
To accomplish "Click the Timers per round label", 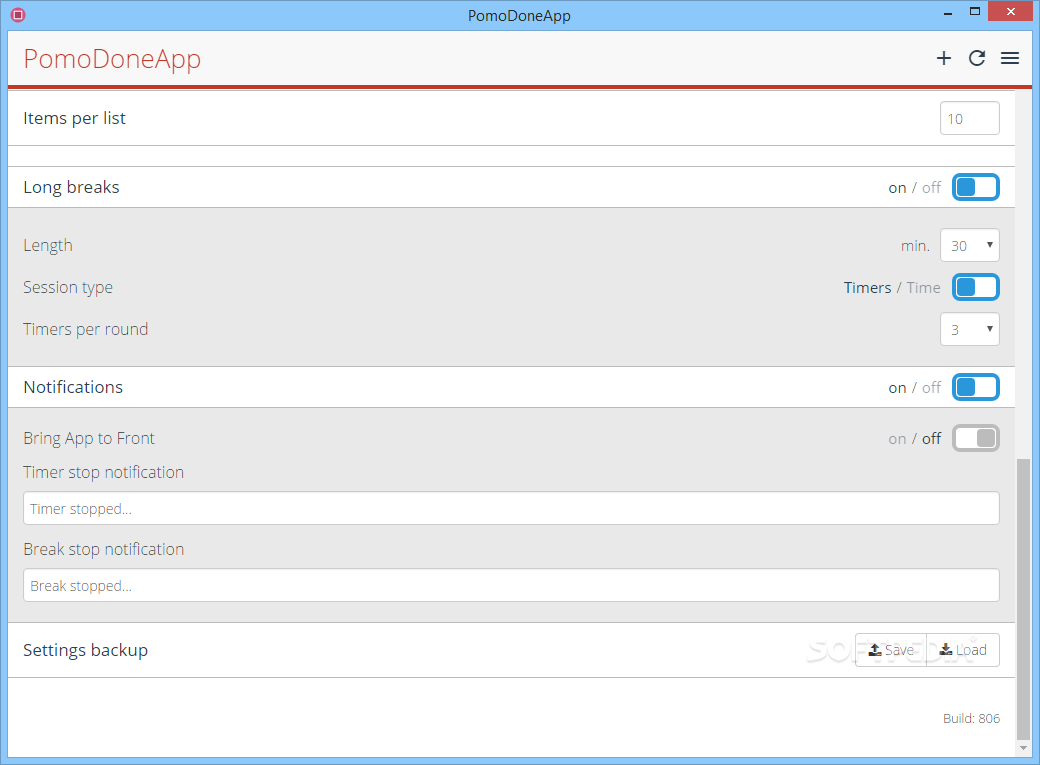I will pyautogui.click(x=86, y=329).
